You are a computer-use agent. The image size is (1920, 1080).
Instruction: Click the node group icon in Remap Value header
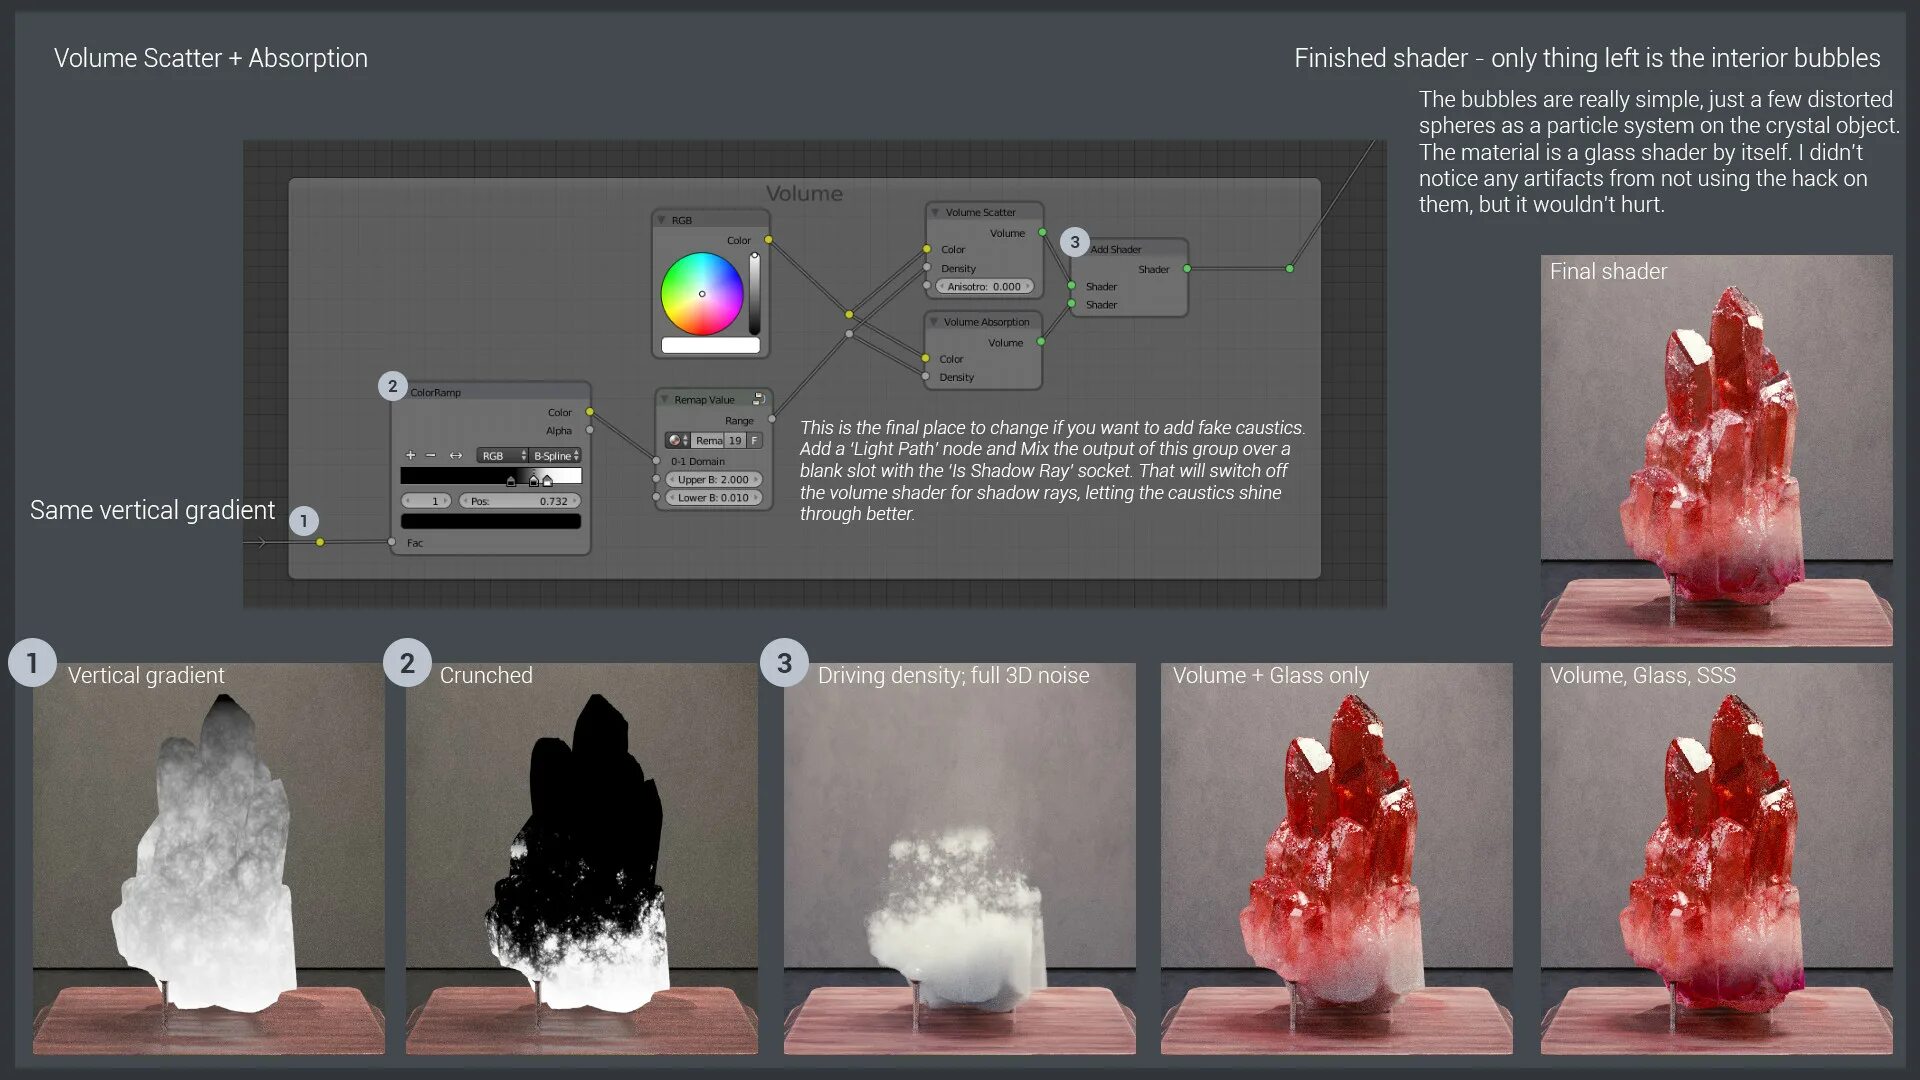click(x=758, y=399)
